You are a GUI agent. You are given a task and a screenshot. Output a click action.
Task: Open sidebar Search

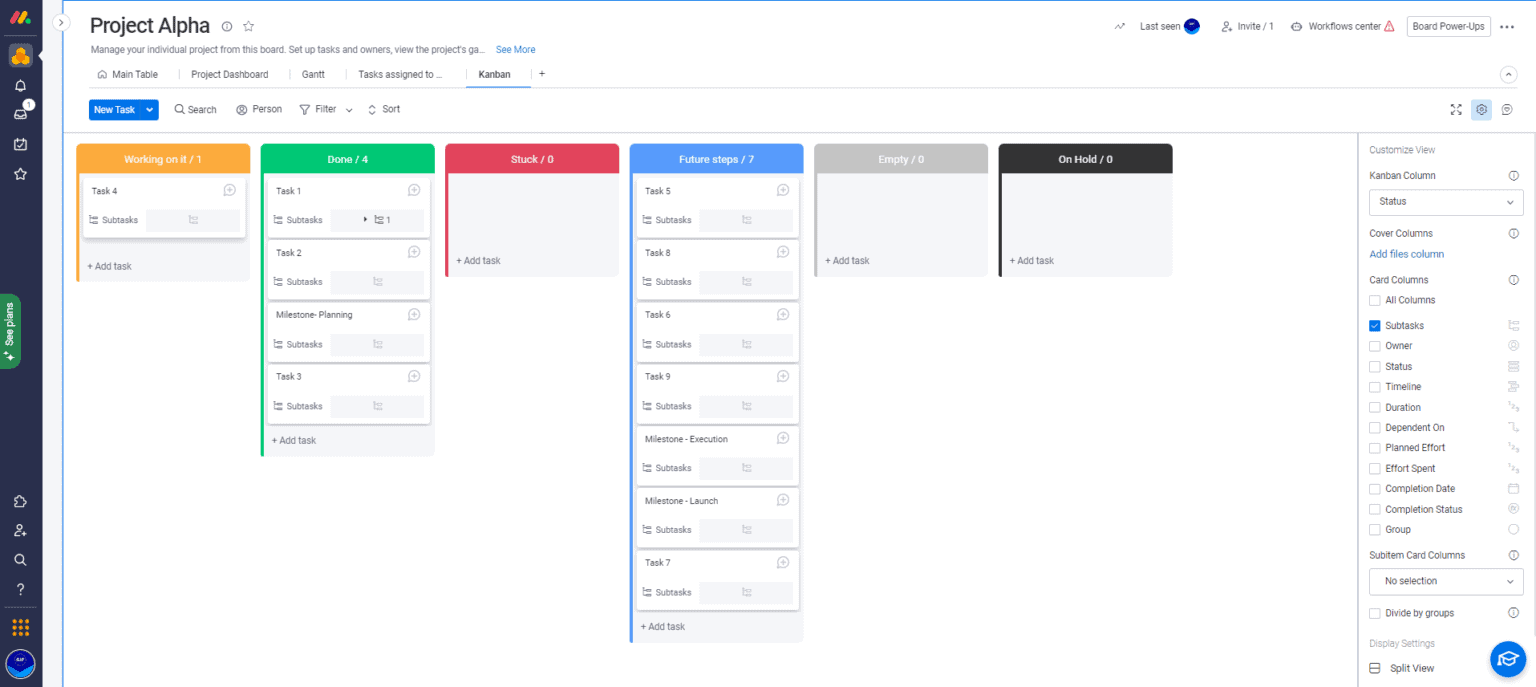pyautogui.click(x=20, y=559)
